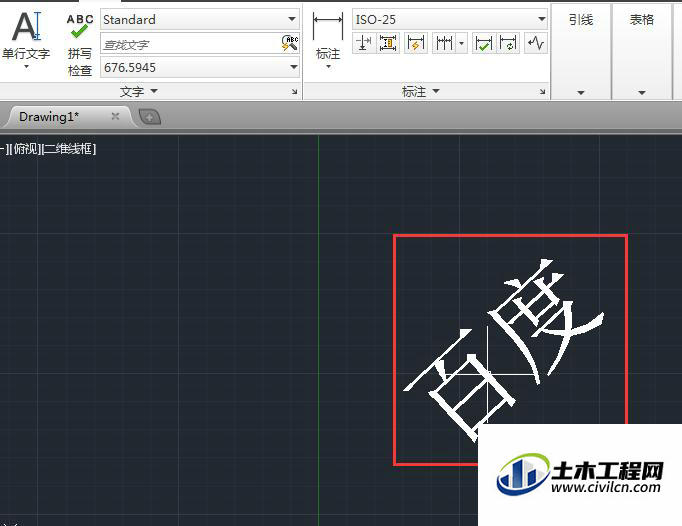The width and height of the screenshot is (682, 526).
Task: Close the Drawing1* tab
Action: click(x=115, y=116)
